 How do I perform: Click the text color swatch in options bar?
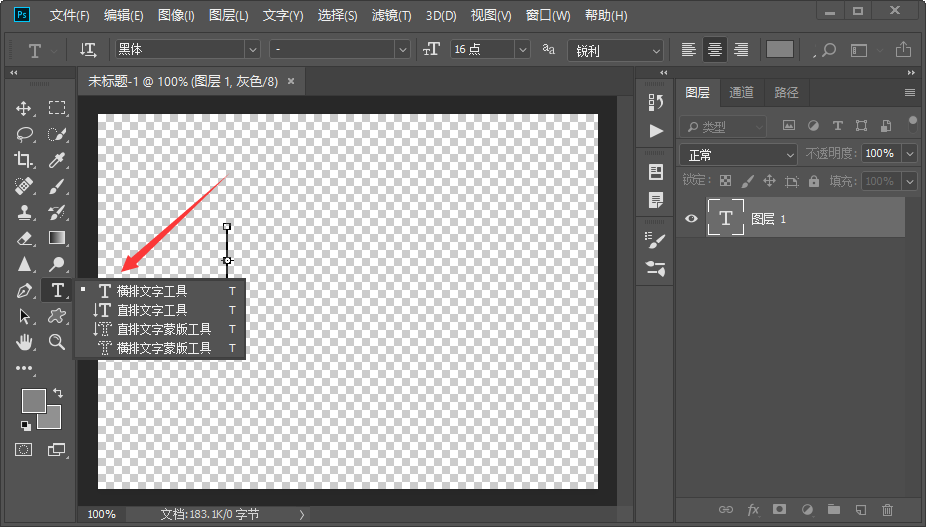[x=780, y=50]
